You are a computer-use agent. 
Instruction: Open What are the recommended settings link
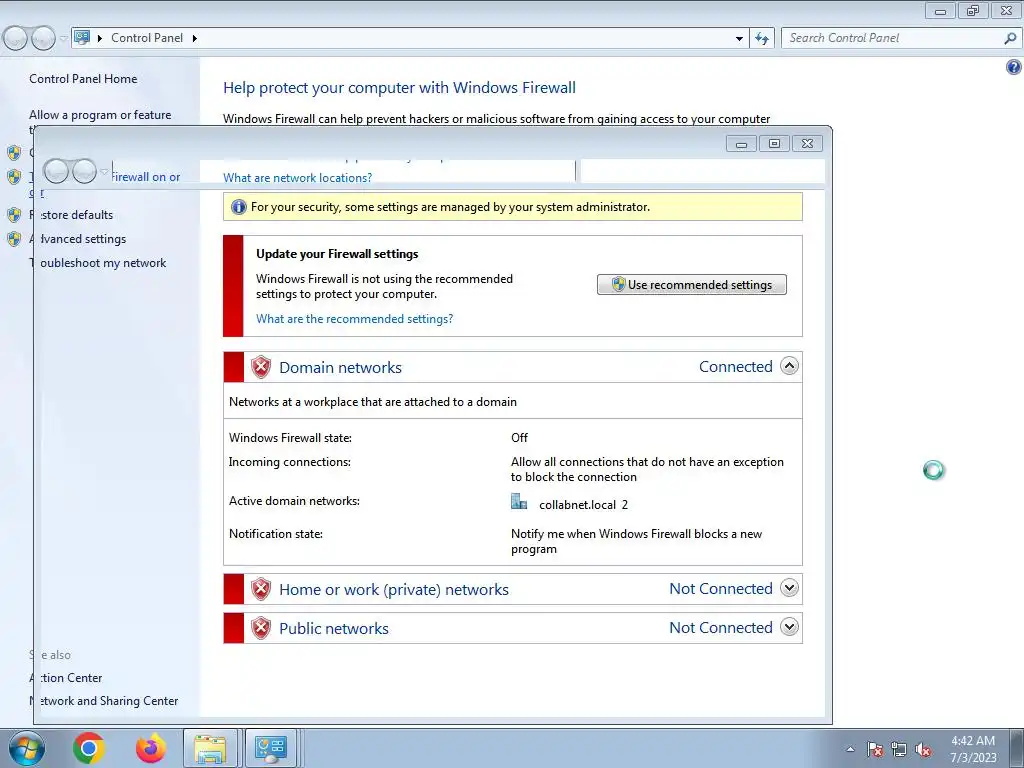point(355,319)
